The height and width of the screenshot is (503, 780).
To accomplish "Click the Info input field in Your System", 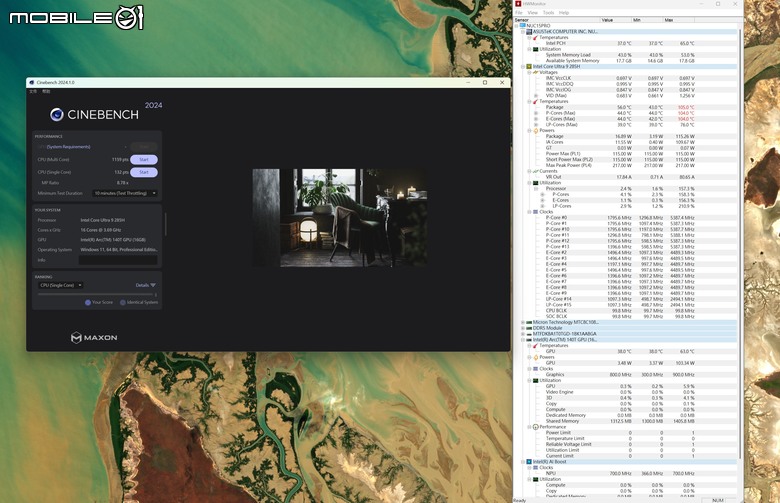I will point(118,260).
